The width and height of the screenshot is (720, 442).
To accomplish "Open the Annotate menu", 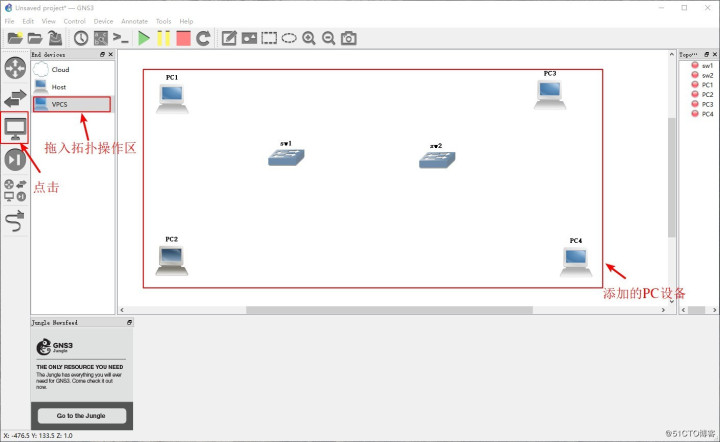I will click(x=135, y=21).
